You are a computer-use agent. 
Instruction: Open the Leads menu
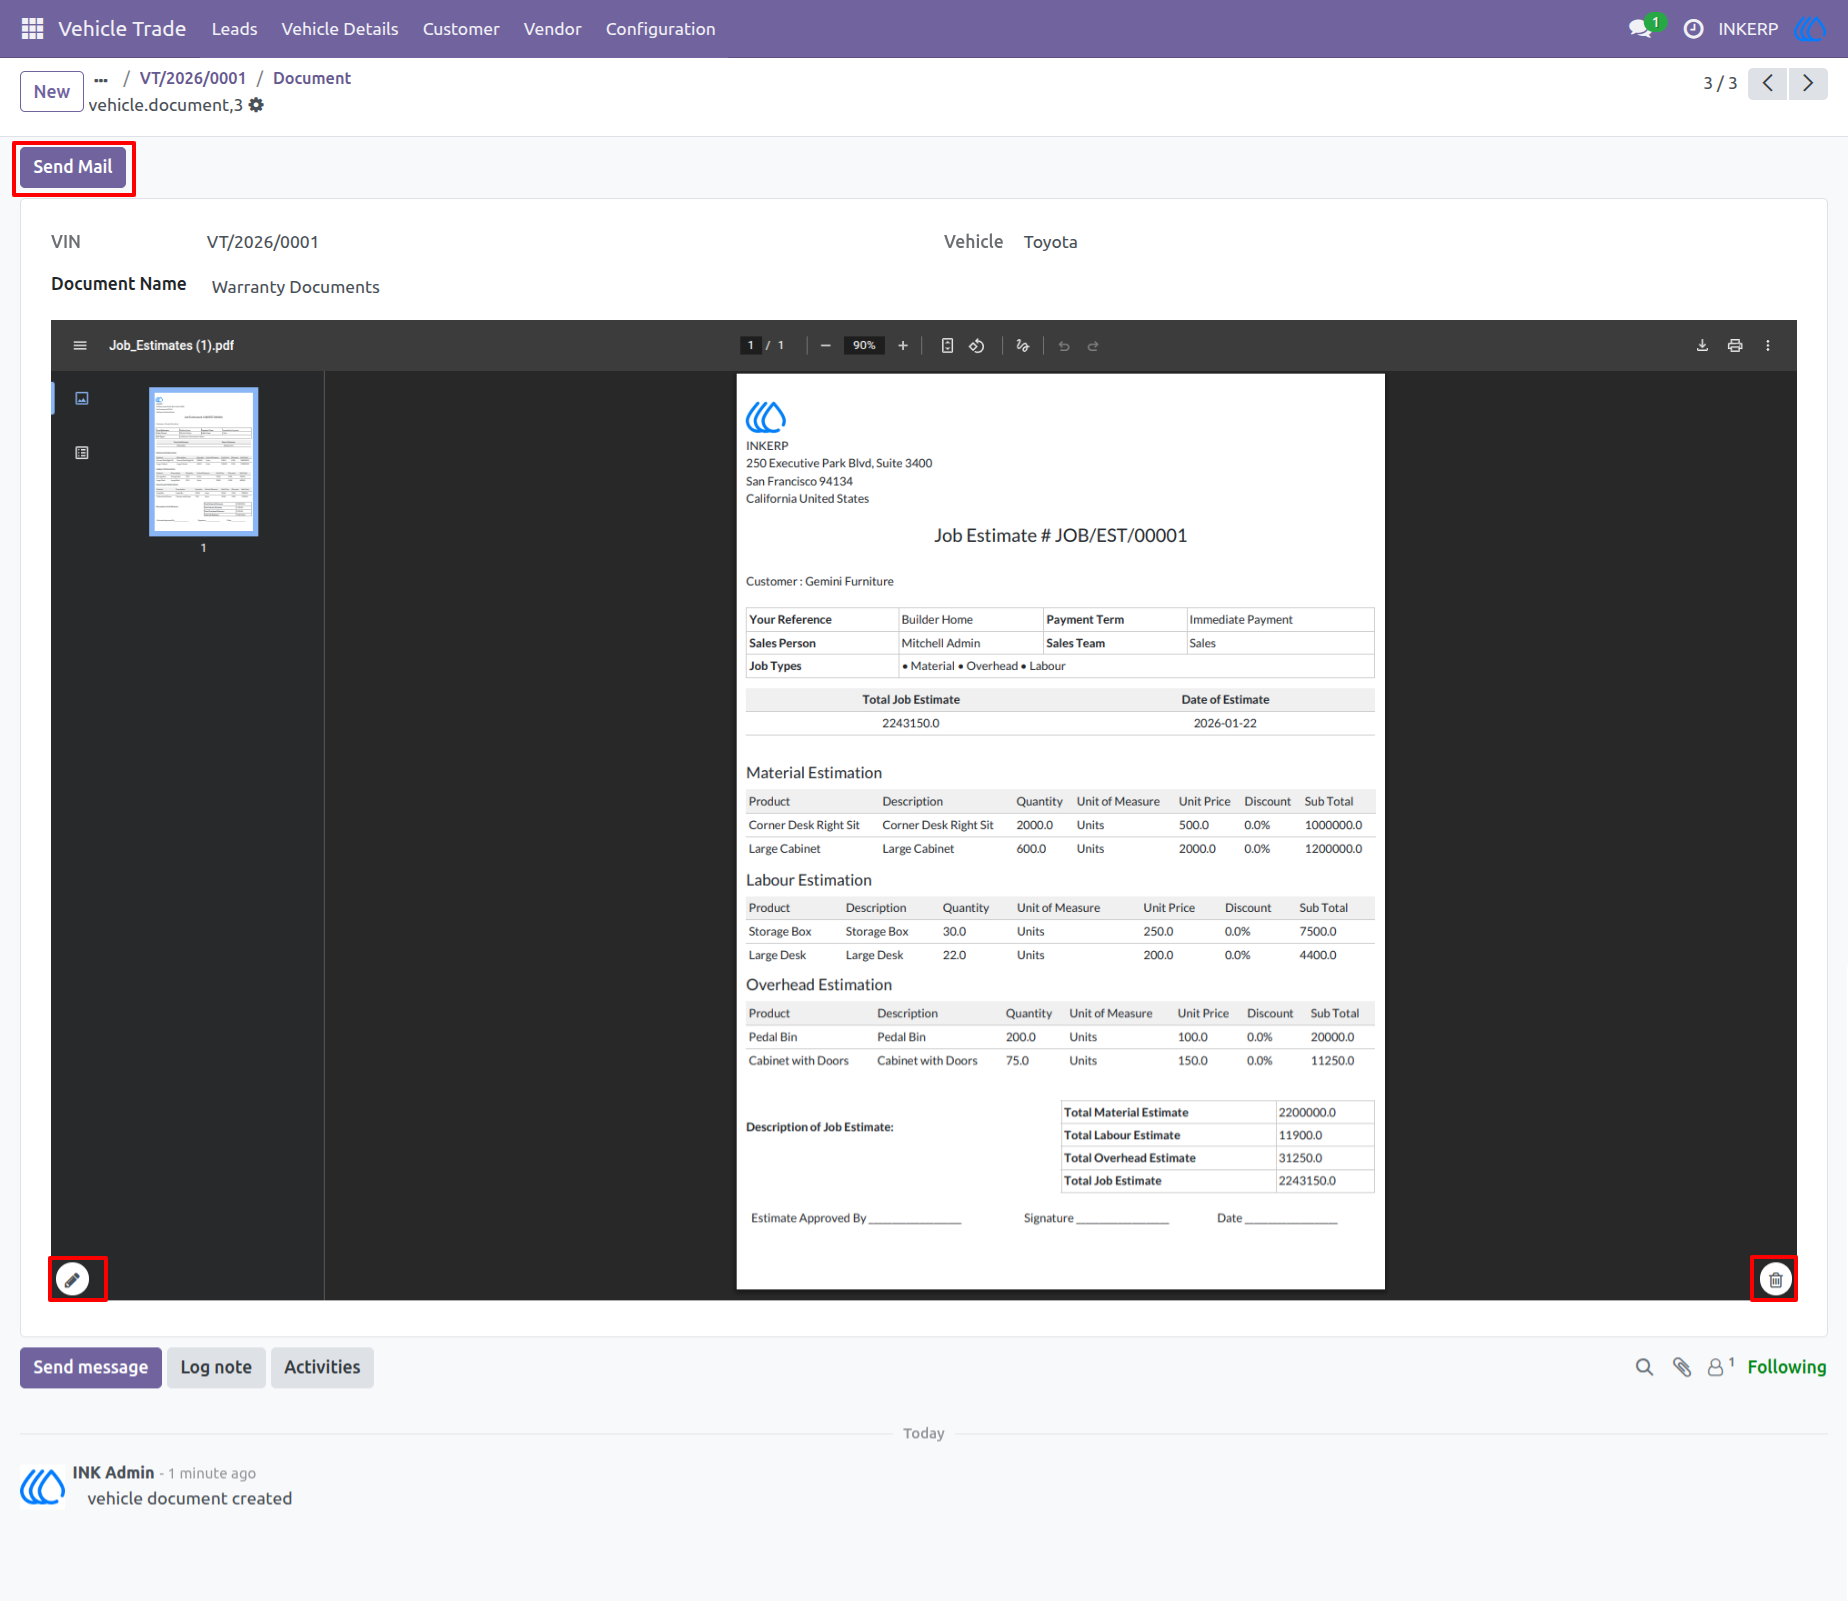(234, 29)
